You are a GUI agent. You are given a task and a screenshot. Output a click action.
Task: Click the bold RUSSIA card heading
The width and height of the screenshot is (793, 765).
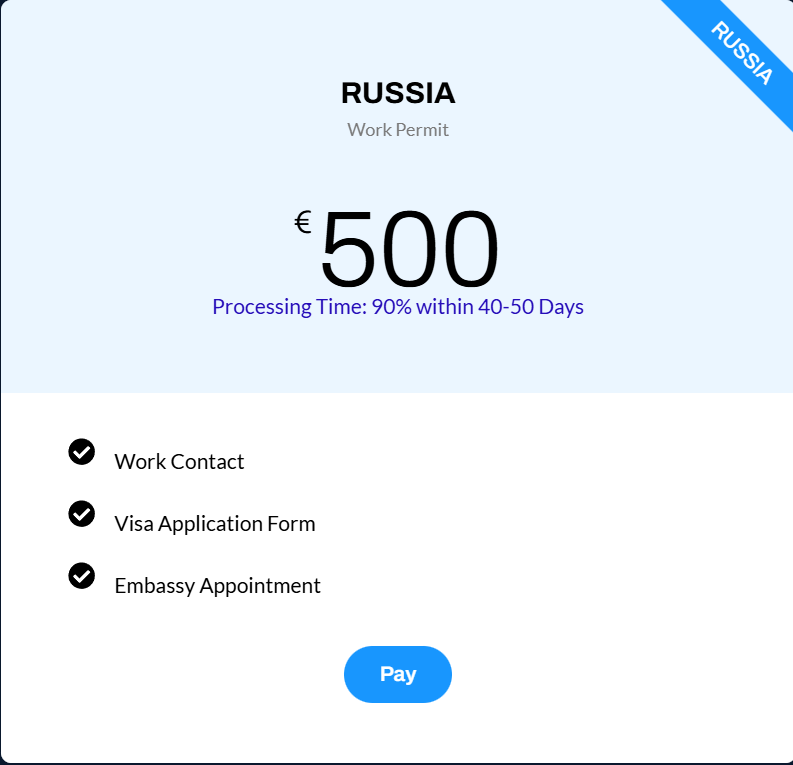pos(398,93)
